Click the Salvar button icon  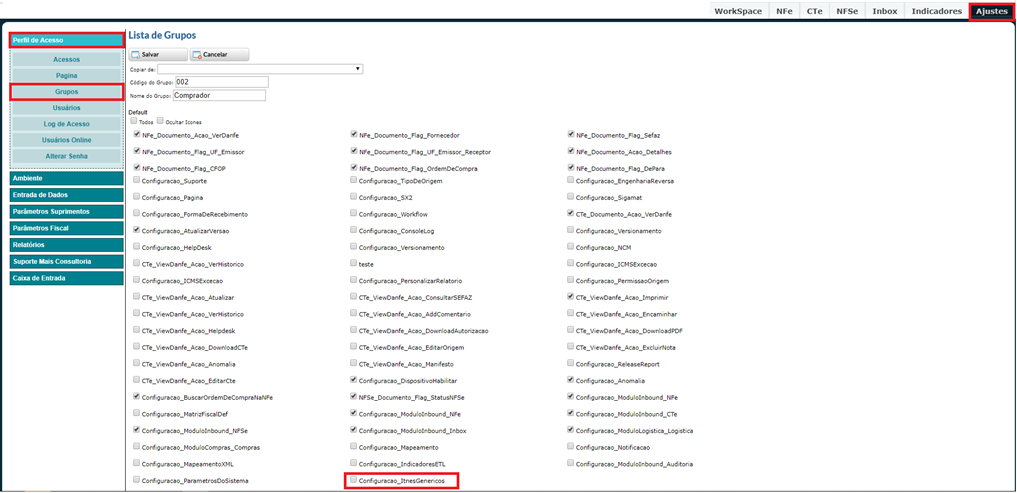(137, 55)
